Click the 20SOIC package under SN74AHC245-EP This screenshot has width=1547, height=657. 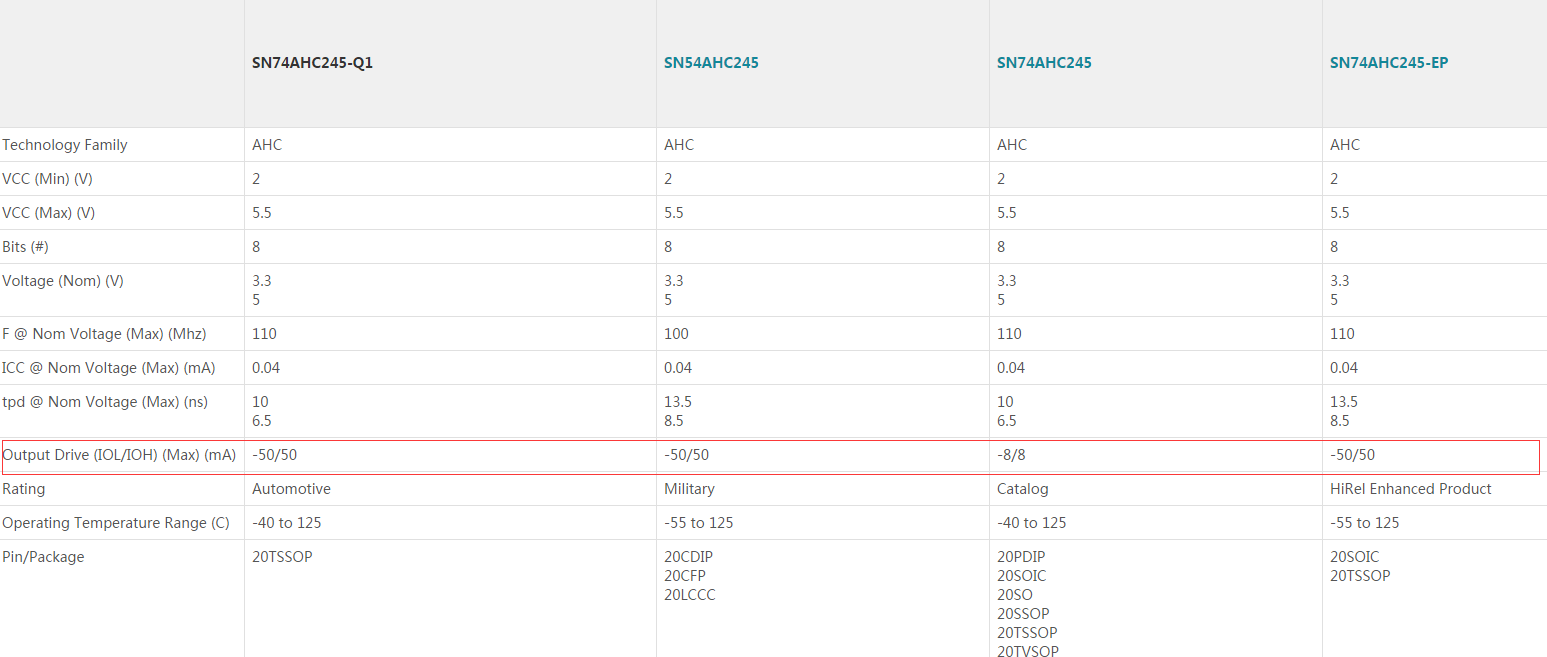(1355, 557)
